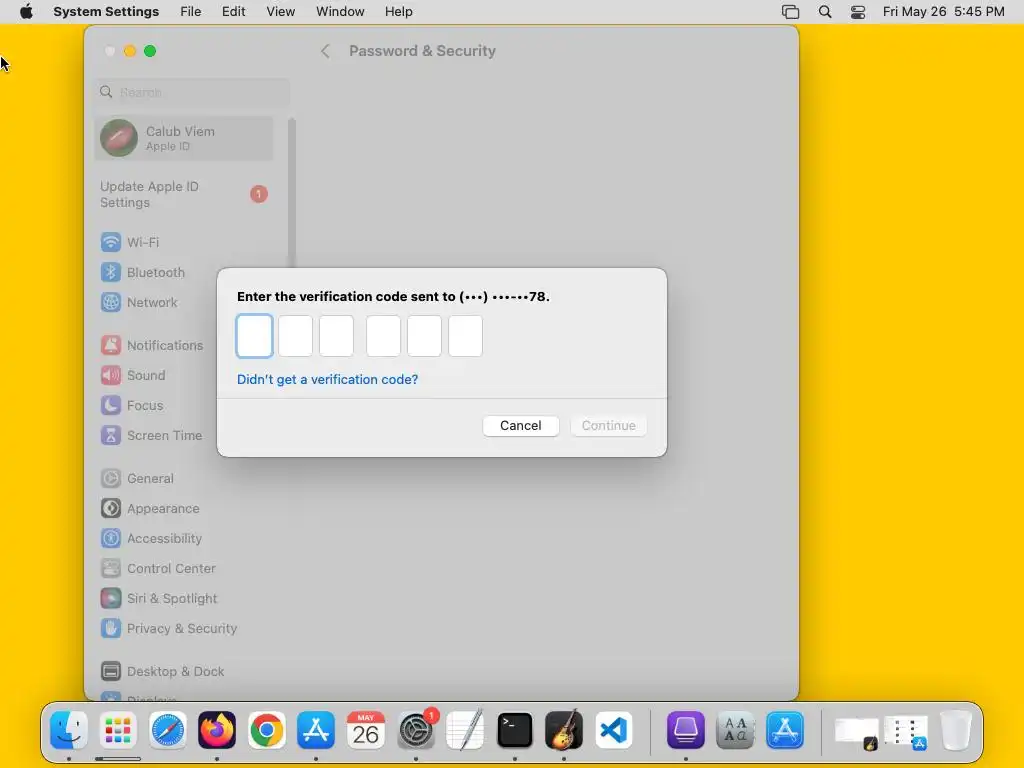
Task: Click the Sound speaker icon
Action: [110, 376]
